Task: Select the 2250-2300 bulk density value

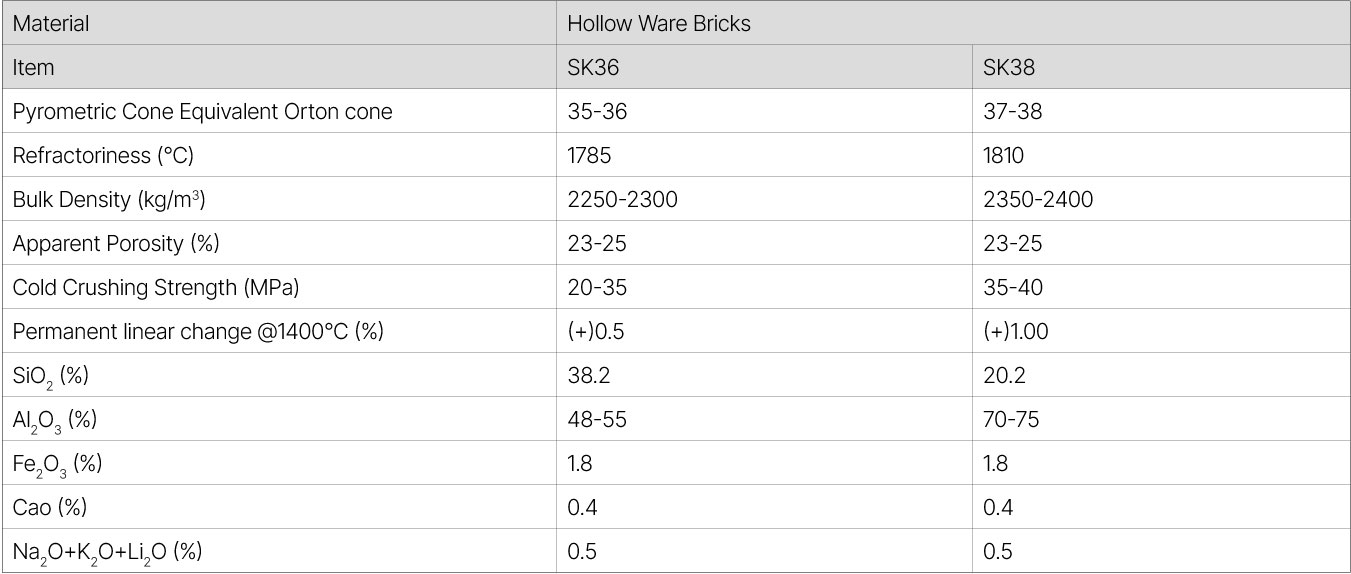Action: [622, 200]
